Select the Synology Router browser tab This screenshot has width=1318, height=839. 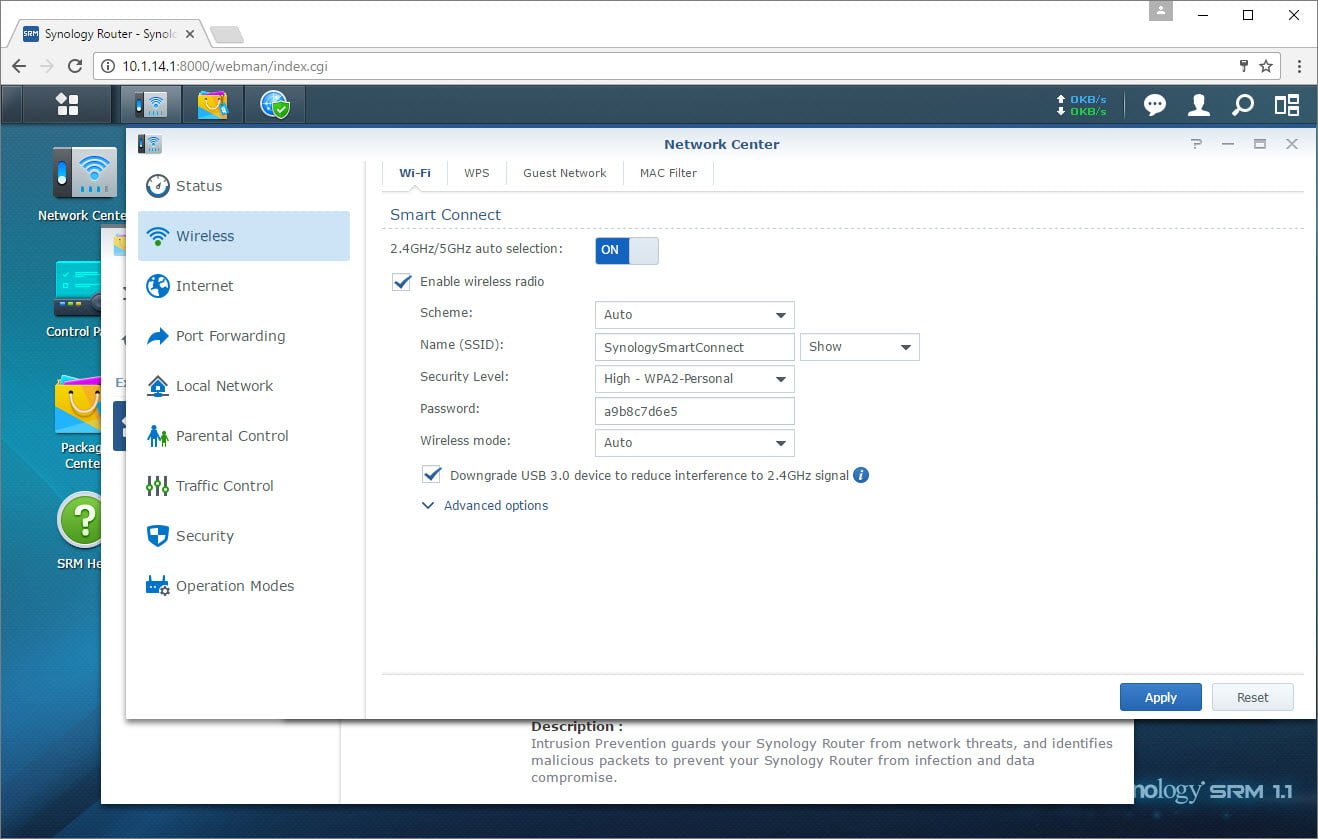tap(108, 34)
